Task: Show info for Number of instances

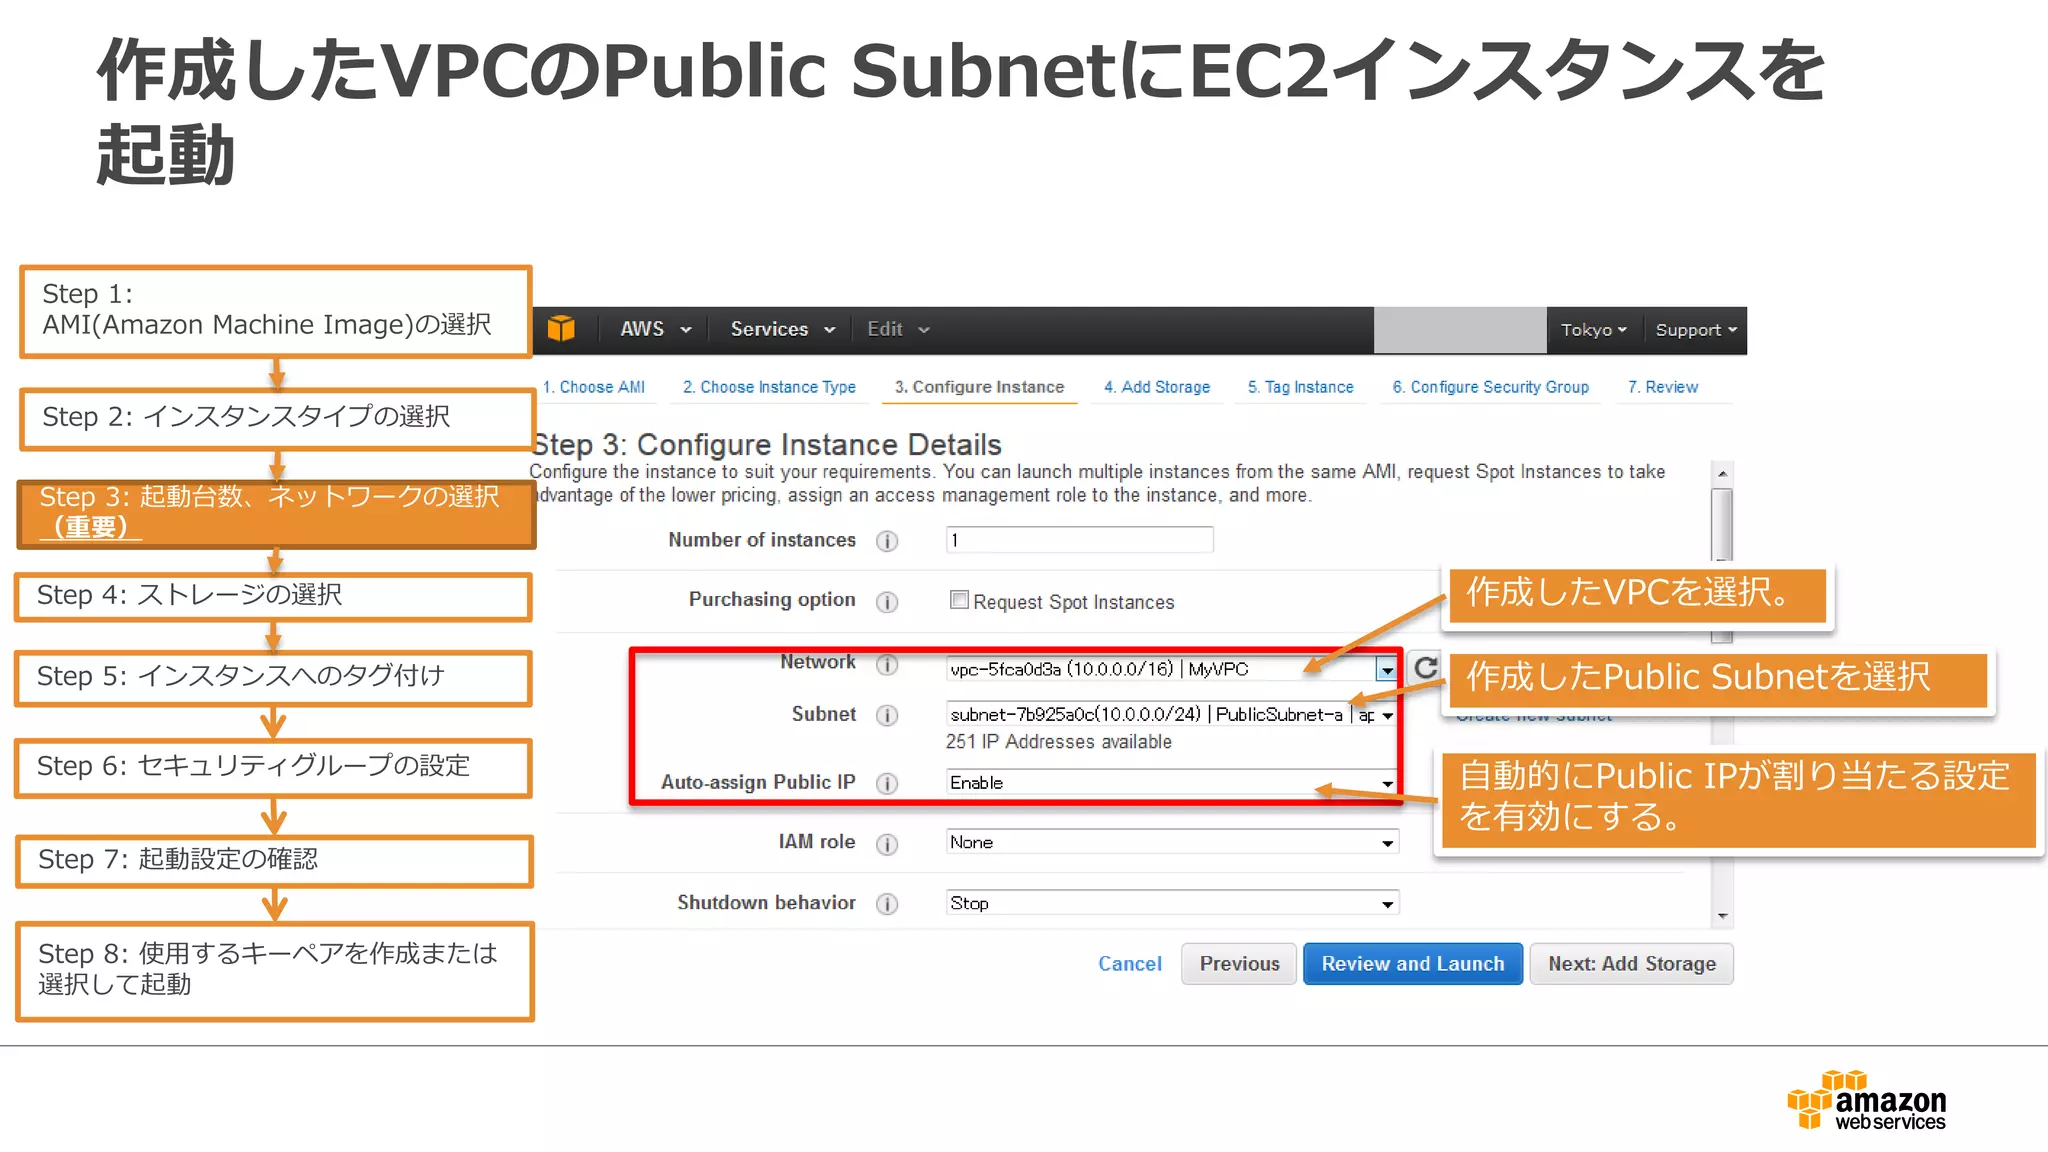Action: click(887, 541)
